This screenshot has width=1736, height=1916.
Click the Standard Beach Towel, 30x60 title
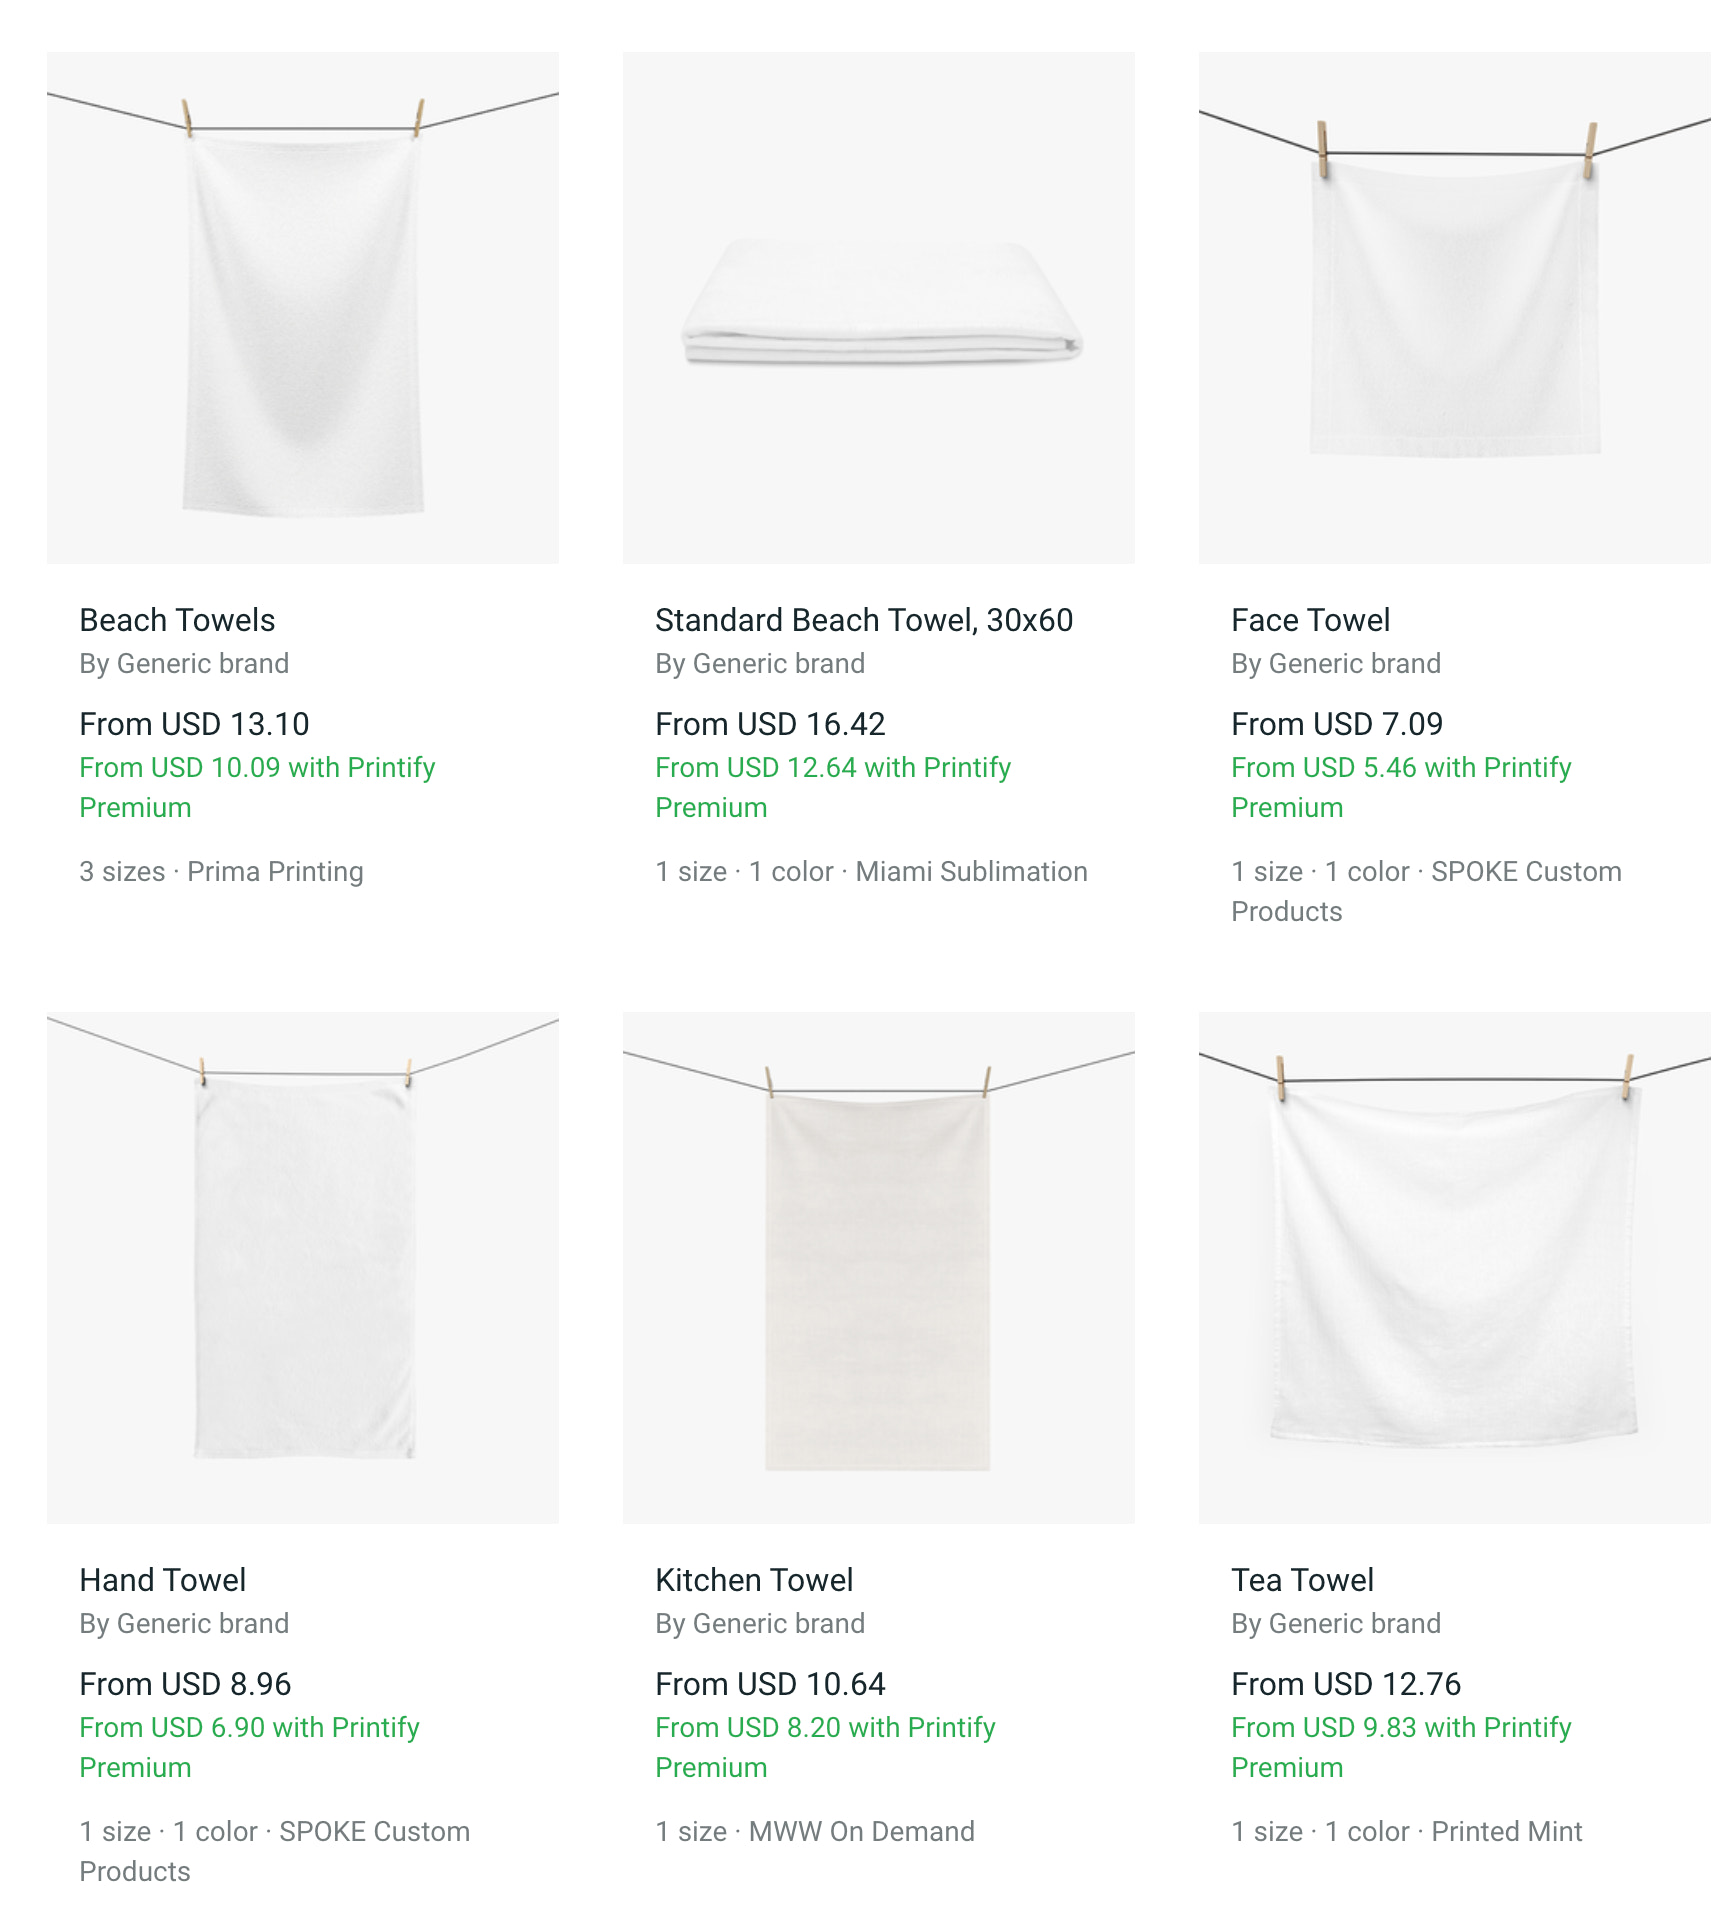tap(864, 620)
